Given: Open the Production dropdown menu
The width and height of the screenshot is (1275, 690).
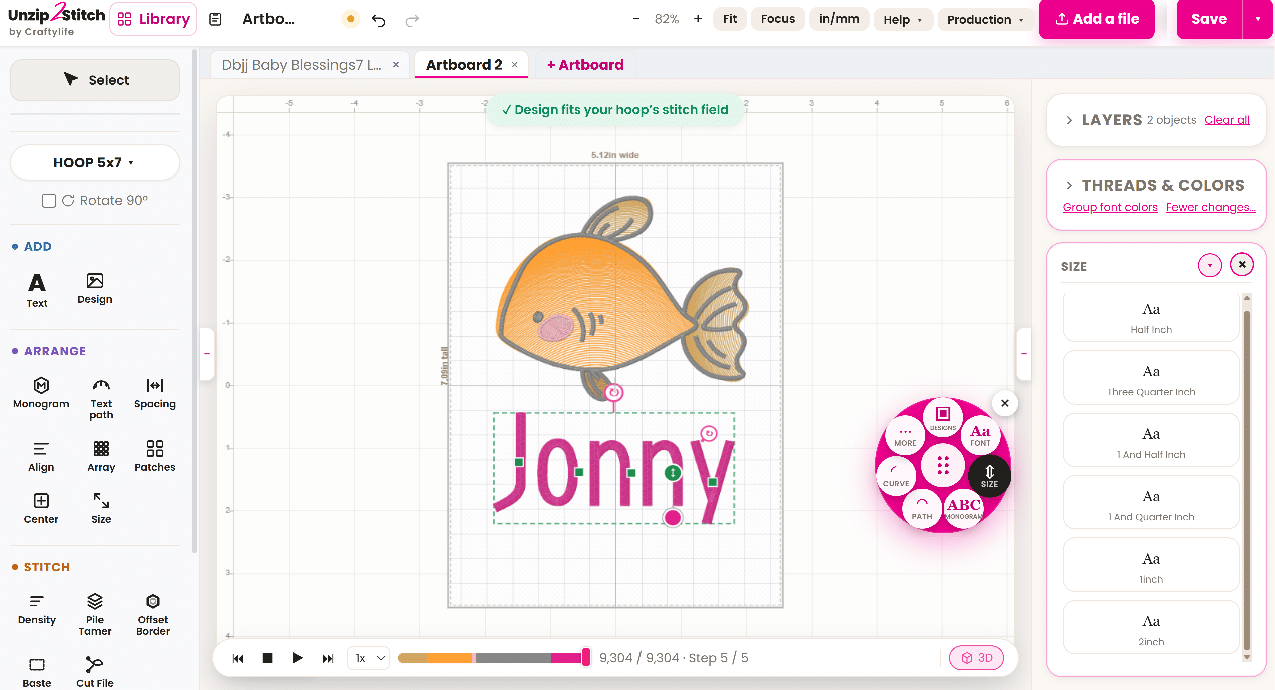Looking at the screenshot, I should pyautogui.click(x=985, y=20).
